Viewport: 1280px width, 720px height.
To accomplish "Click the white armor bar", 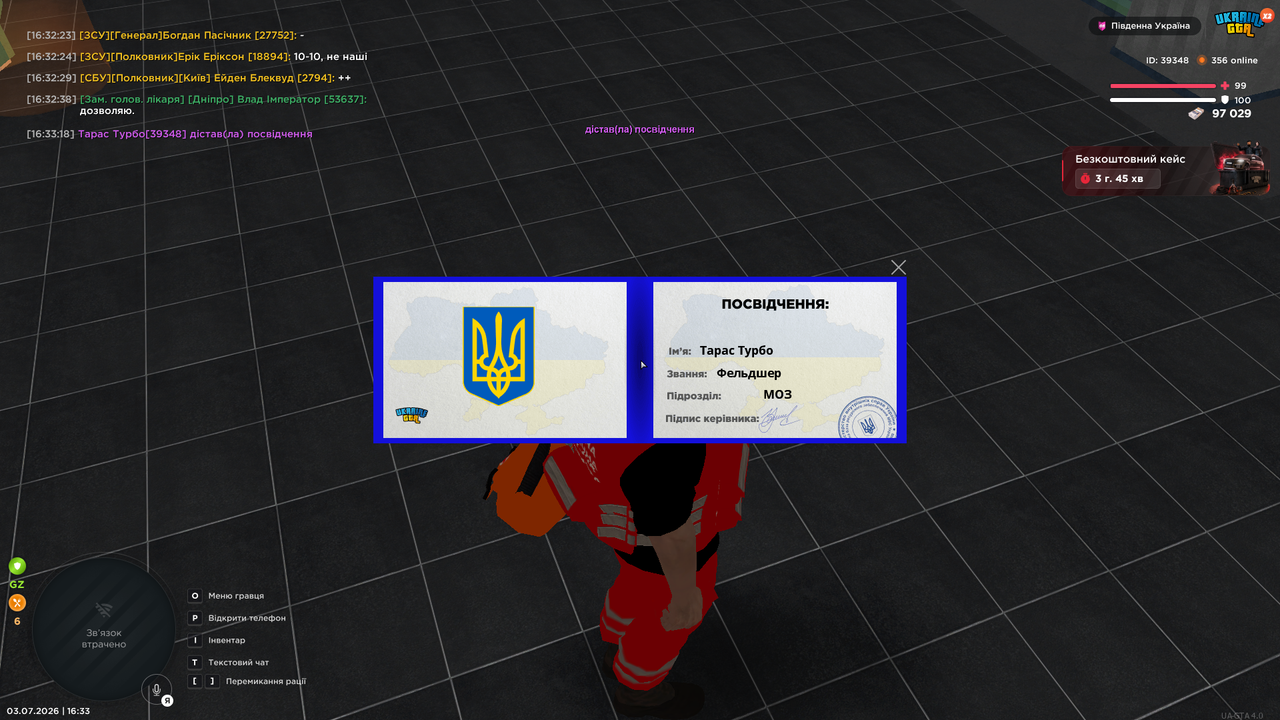I will pos(1163,100).
